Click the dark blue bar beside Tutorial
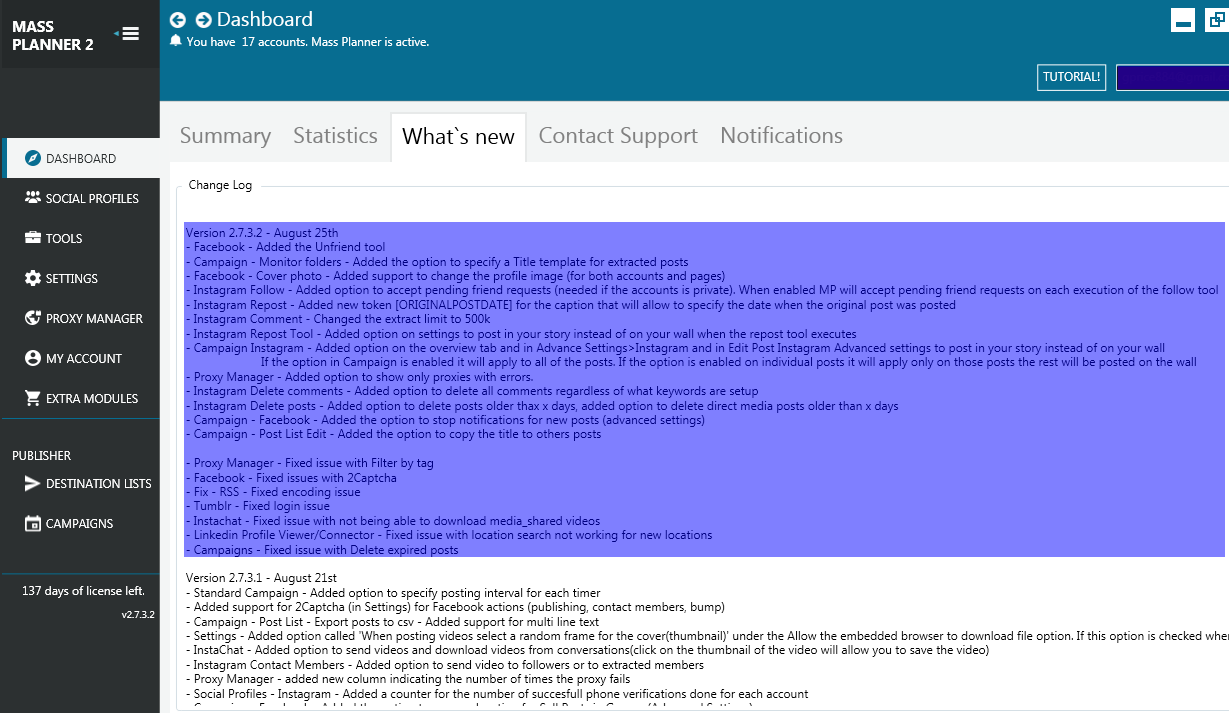Screen dimensions: 1229x713 [1171, 77]
